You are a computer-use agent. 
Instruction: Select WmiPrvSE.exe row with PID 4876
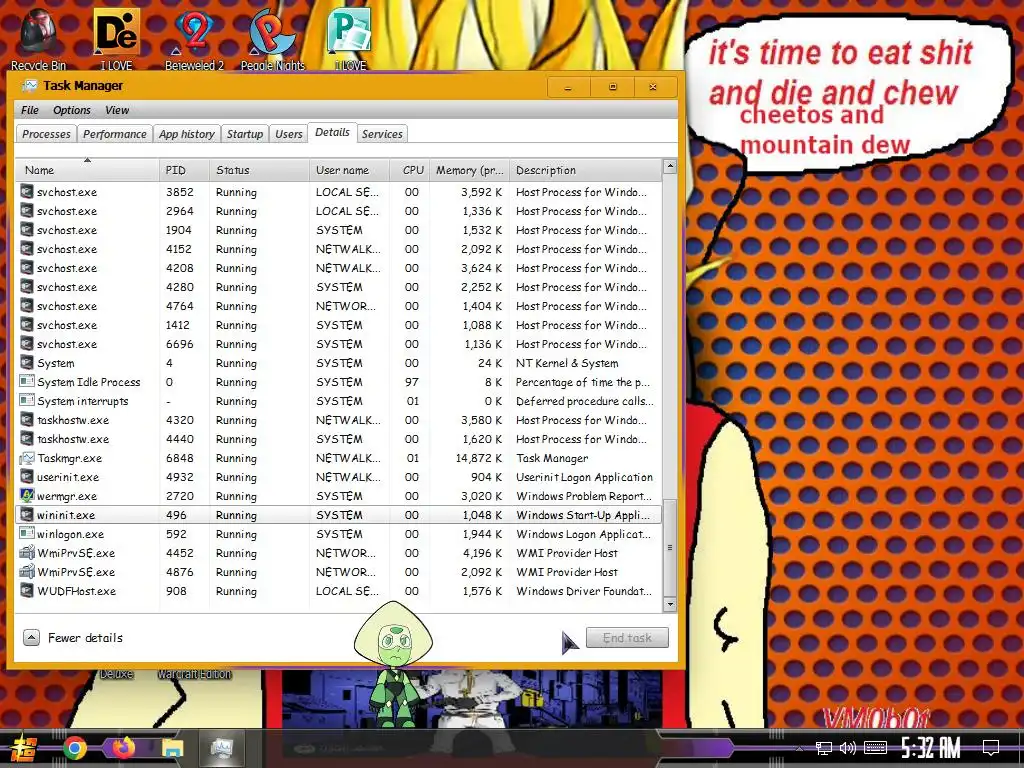point(338,571)
